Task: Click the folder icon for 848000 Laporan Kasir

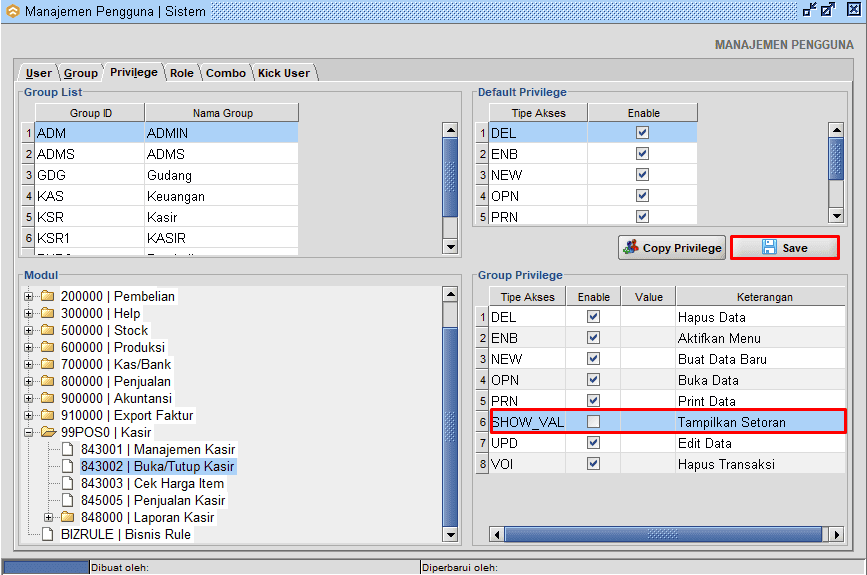Action: [x=68, y=518]
